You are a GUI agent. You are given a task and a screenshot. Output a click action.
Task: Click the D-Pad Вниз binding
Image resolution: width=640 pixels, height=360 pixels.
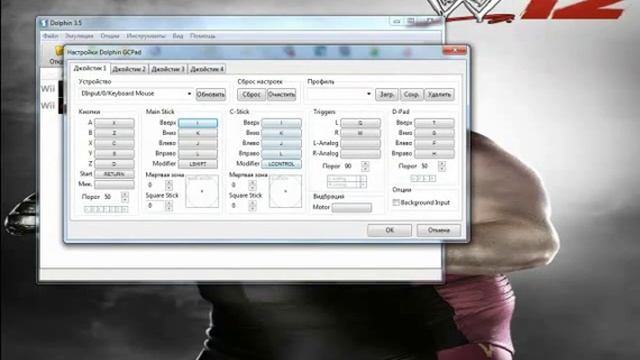point(434,133)
